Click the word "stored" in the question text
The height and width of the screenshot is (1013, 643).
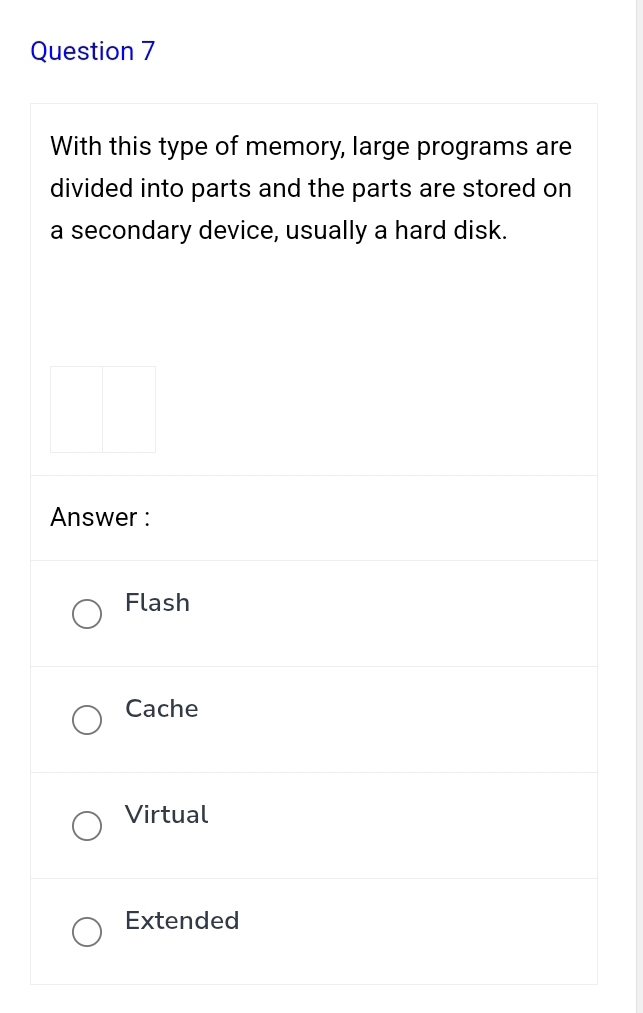[x=499, y=189]
